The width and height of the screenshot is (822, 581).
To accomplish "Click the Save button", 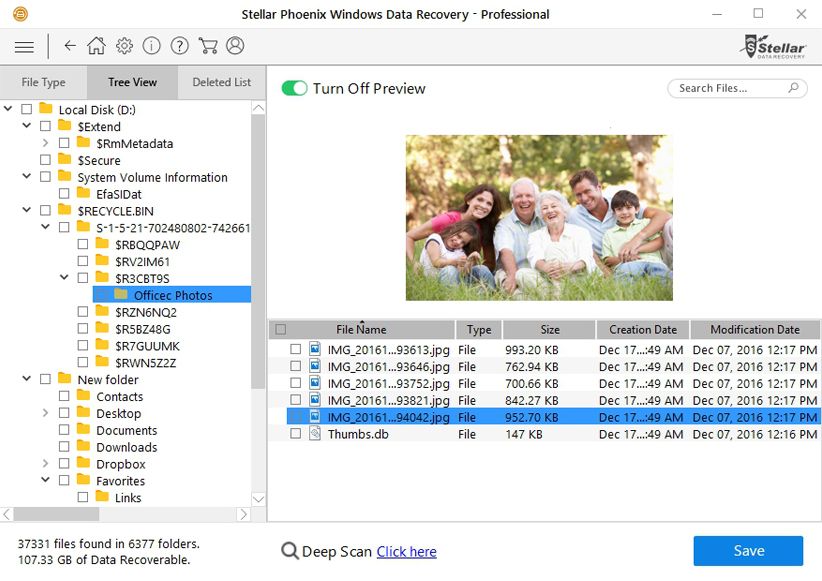I will [748, 551].
